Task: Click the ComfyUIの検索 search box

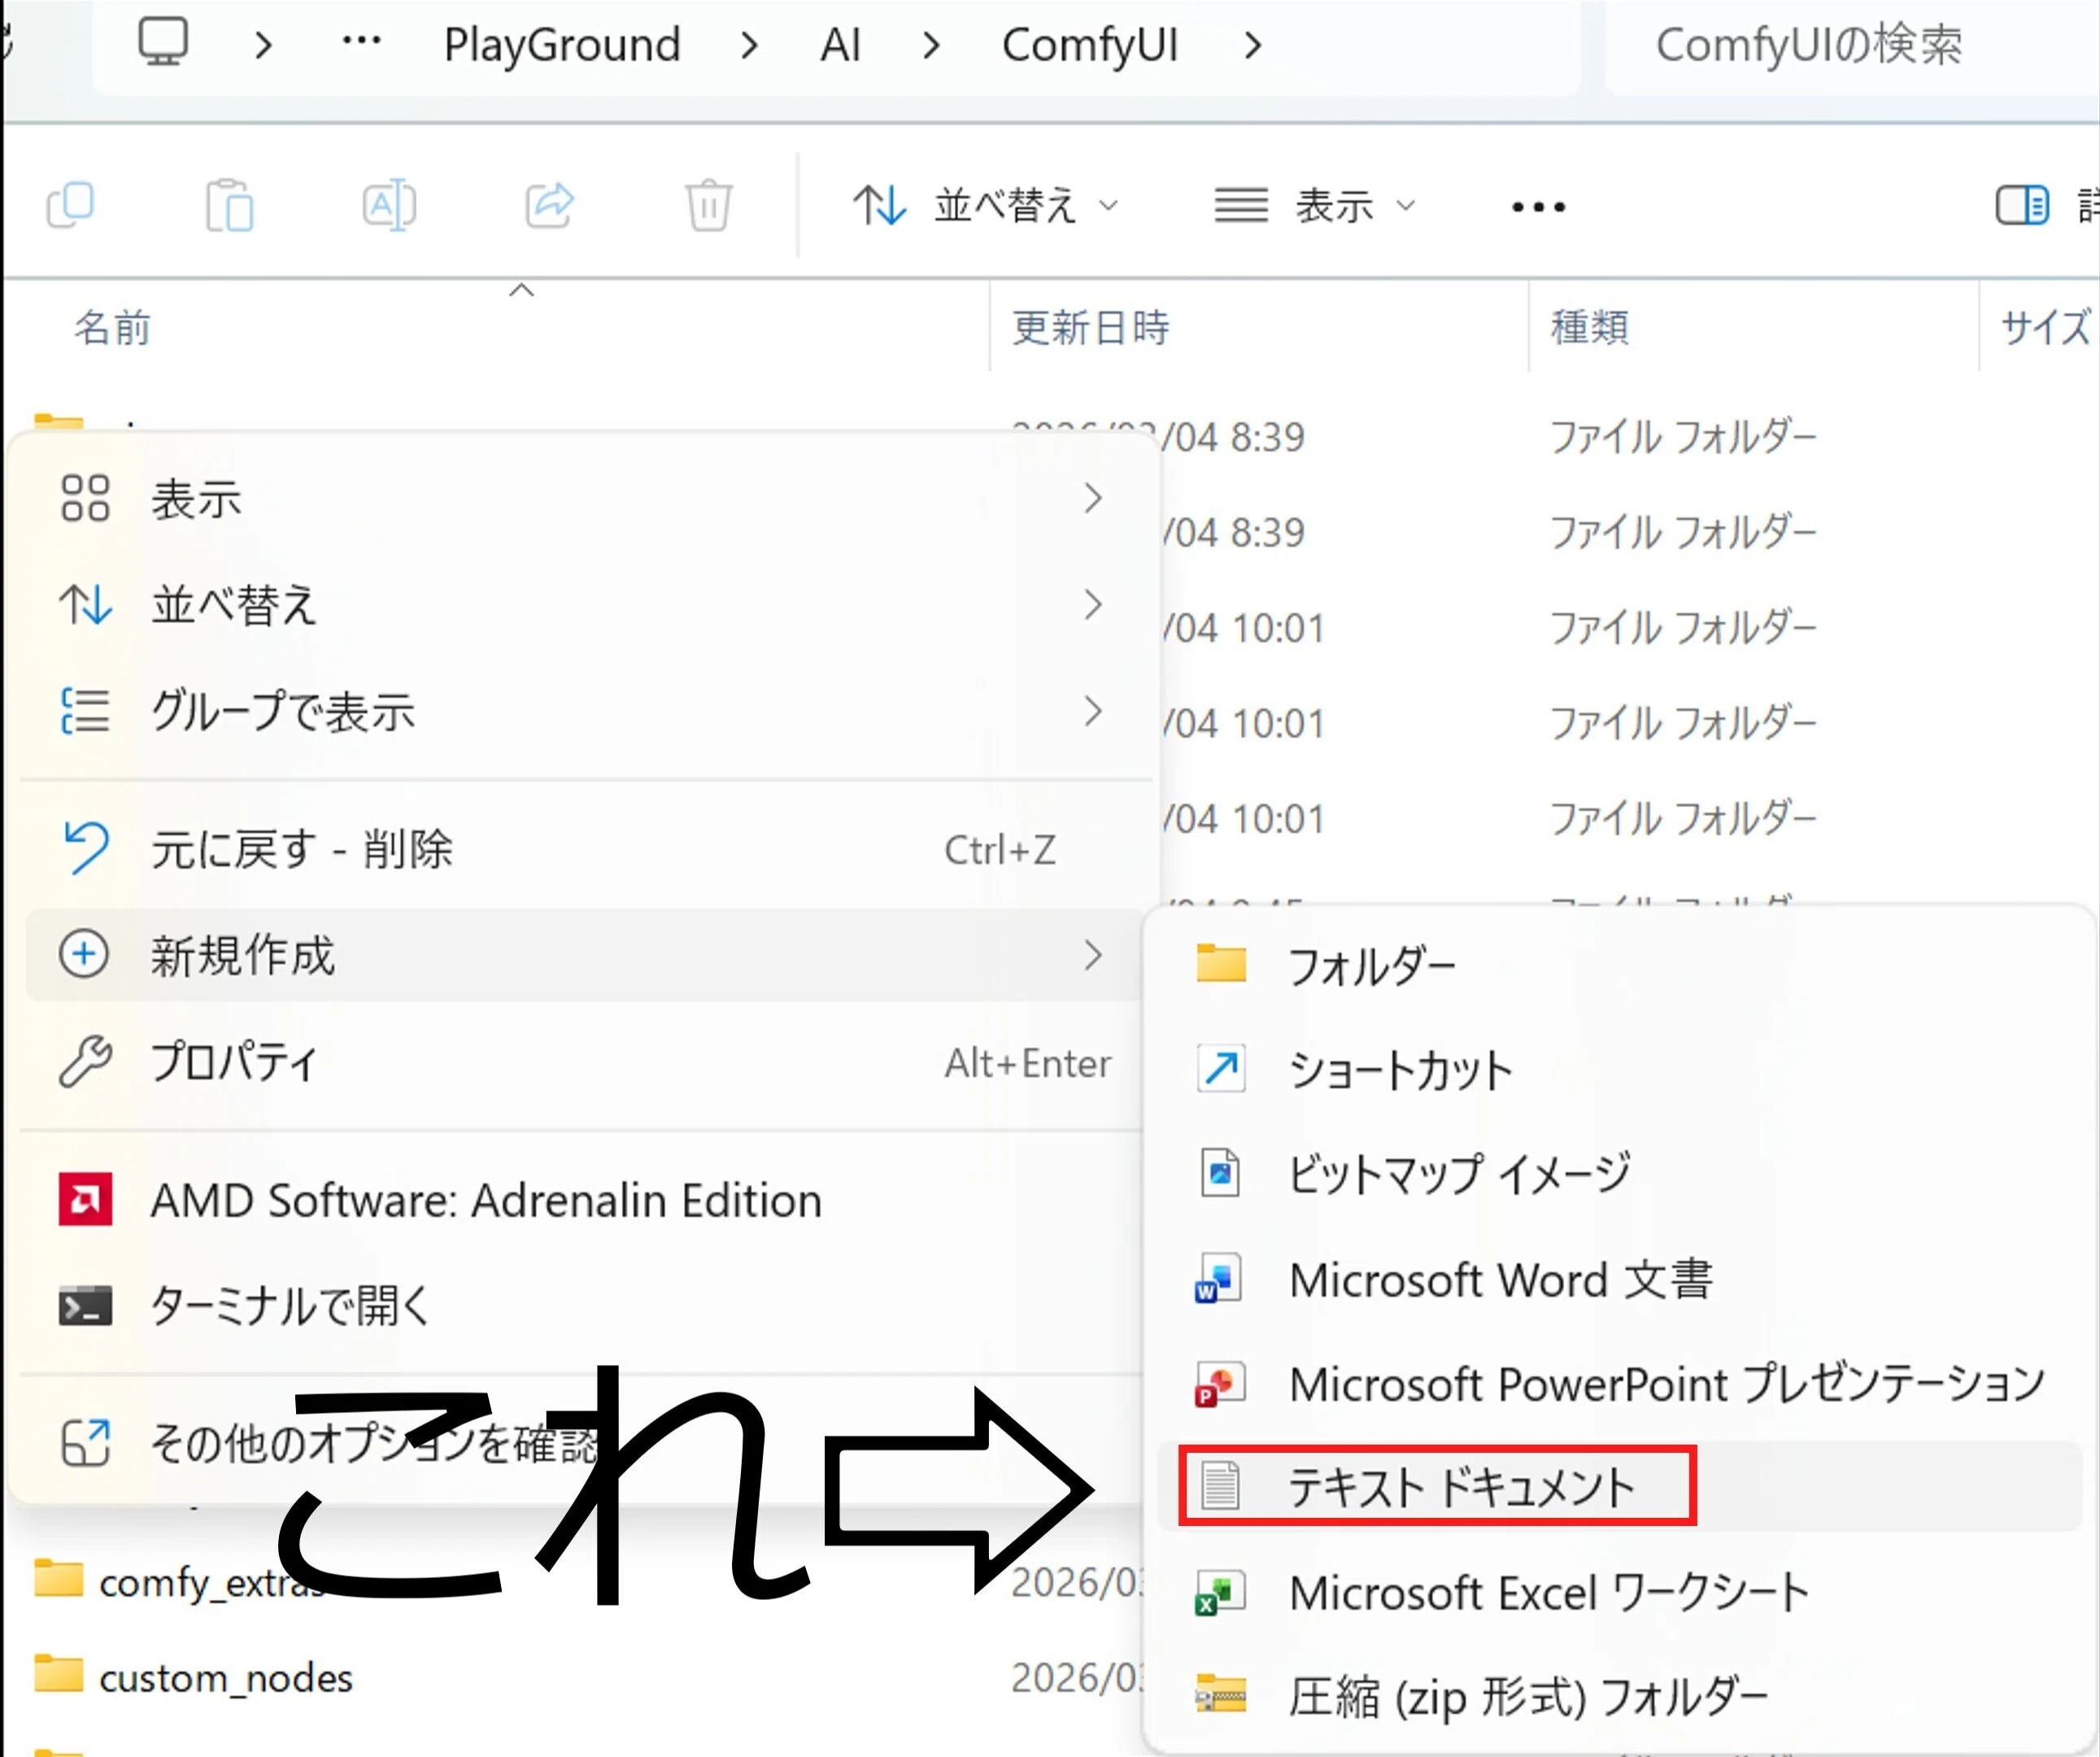Action: [1853, 45]
